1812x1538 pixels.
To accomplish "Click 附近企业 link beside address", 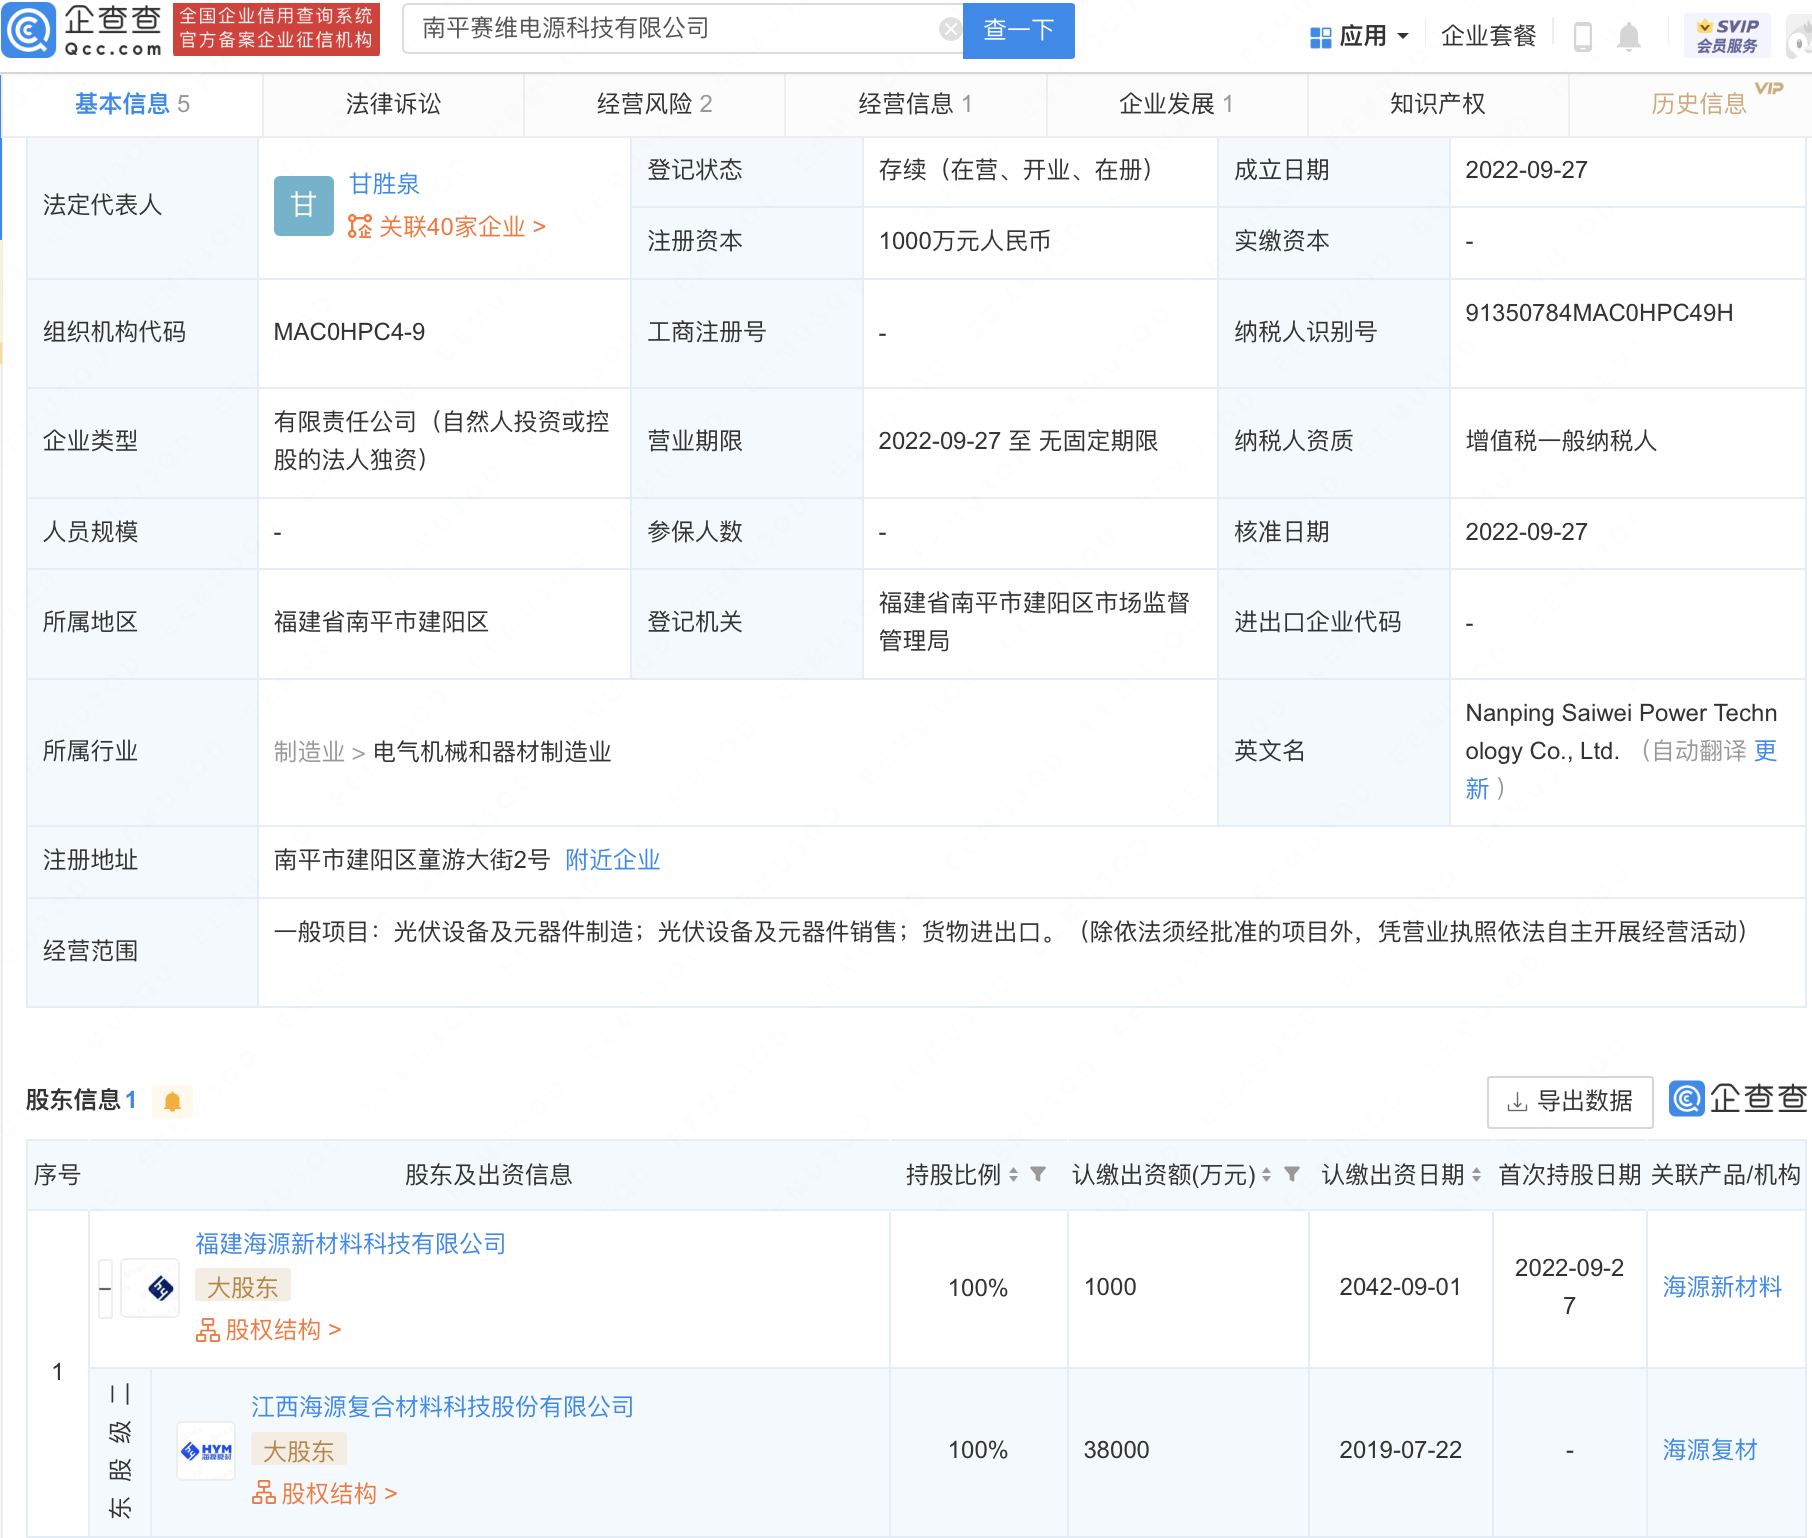I will [x=613, y=860].
